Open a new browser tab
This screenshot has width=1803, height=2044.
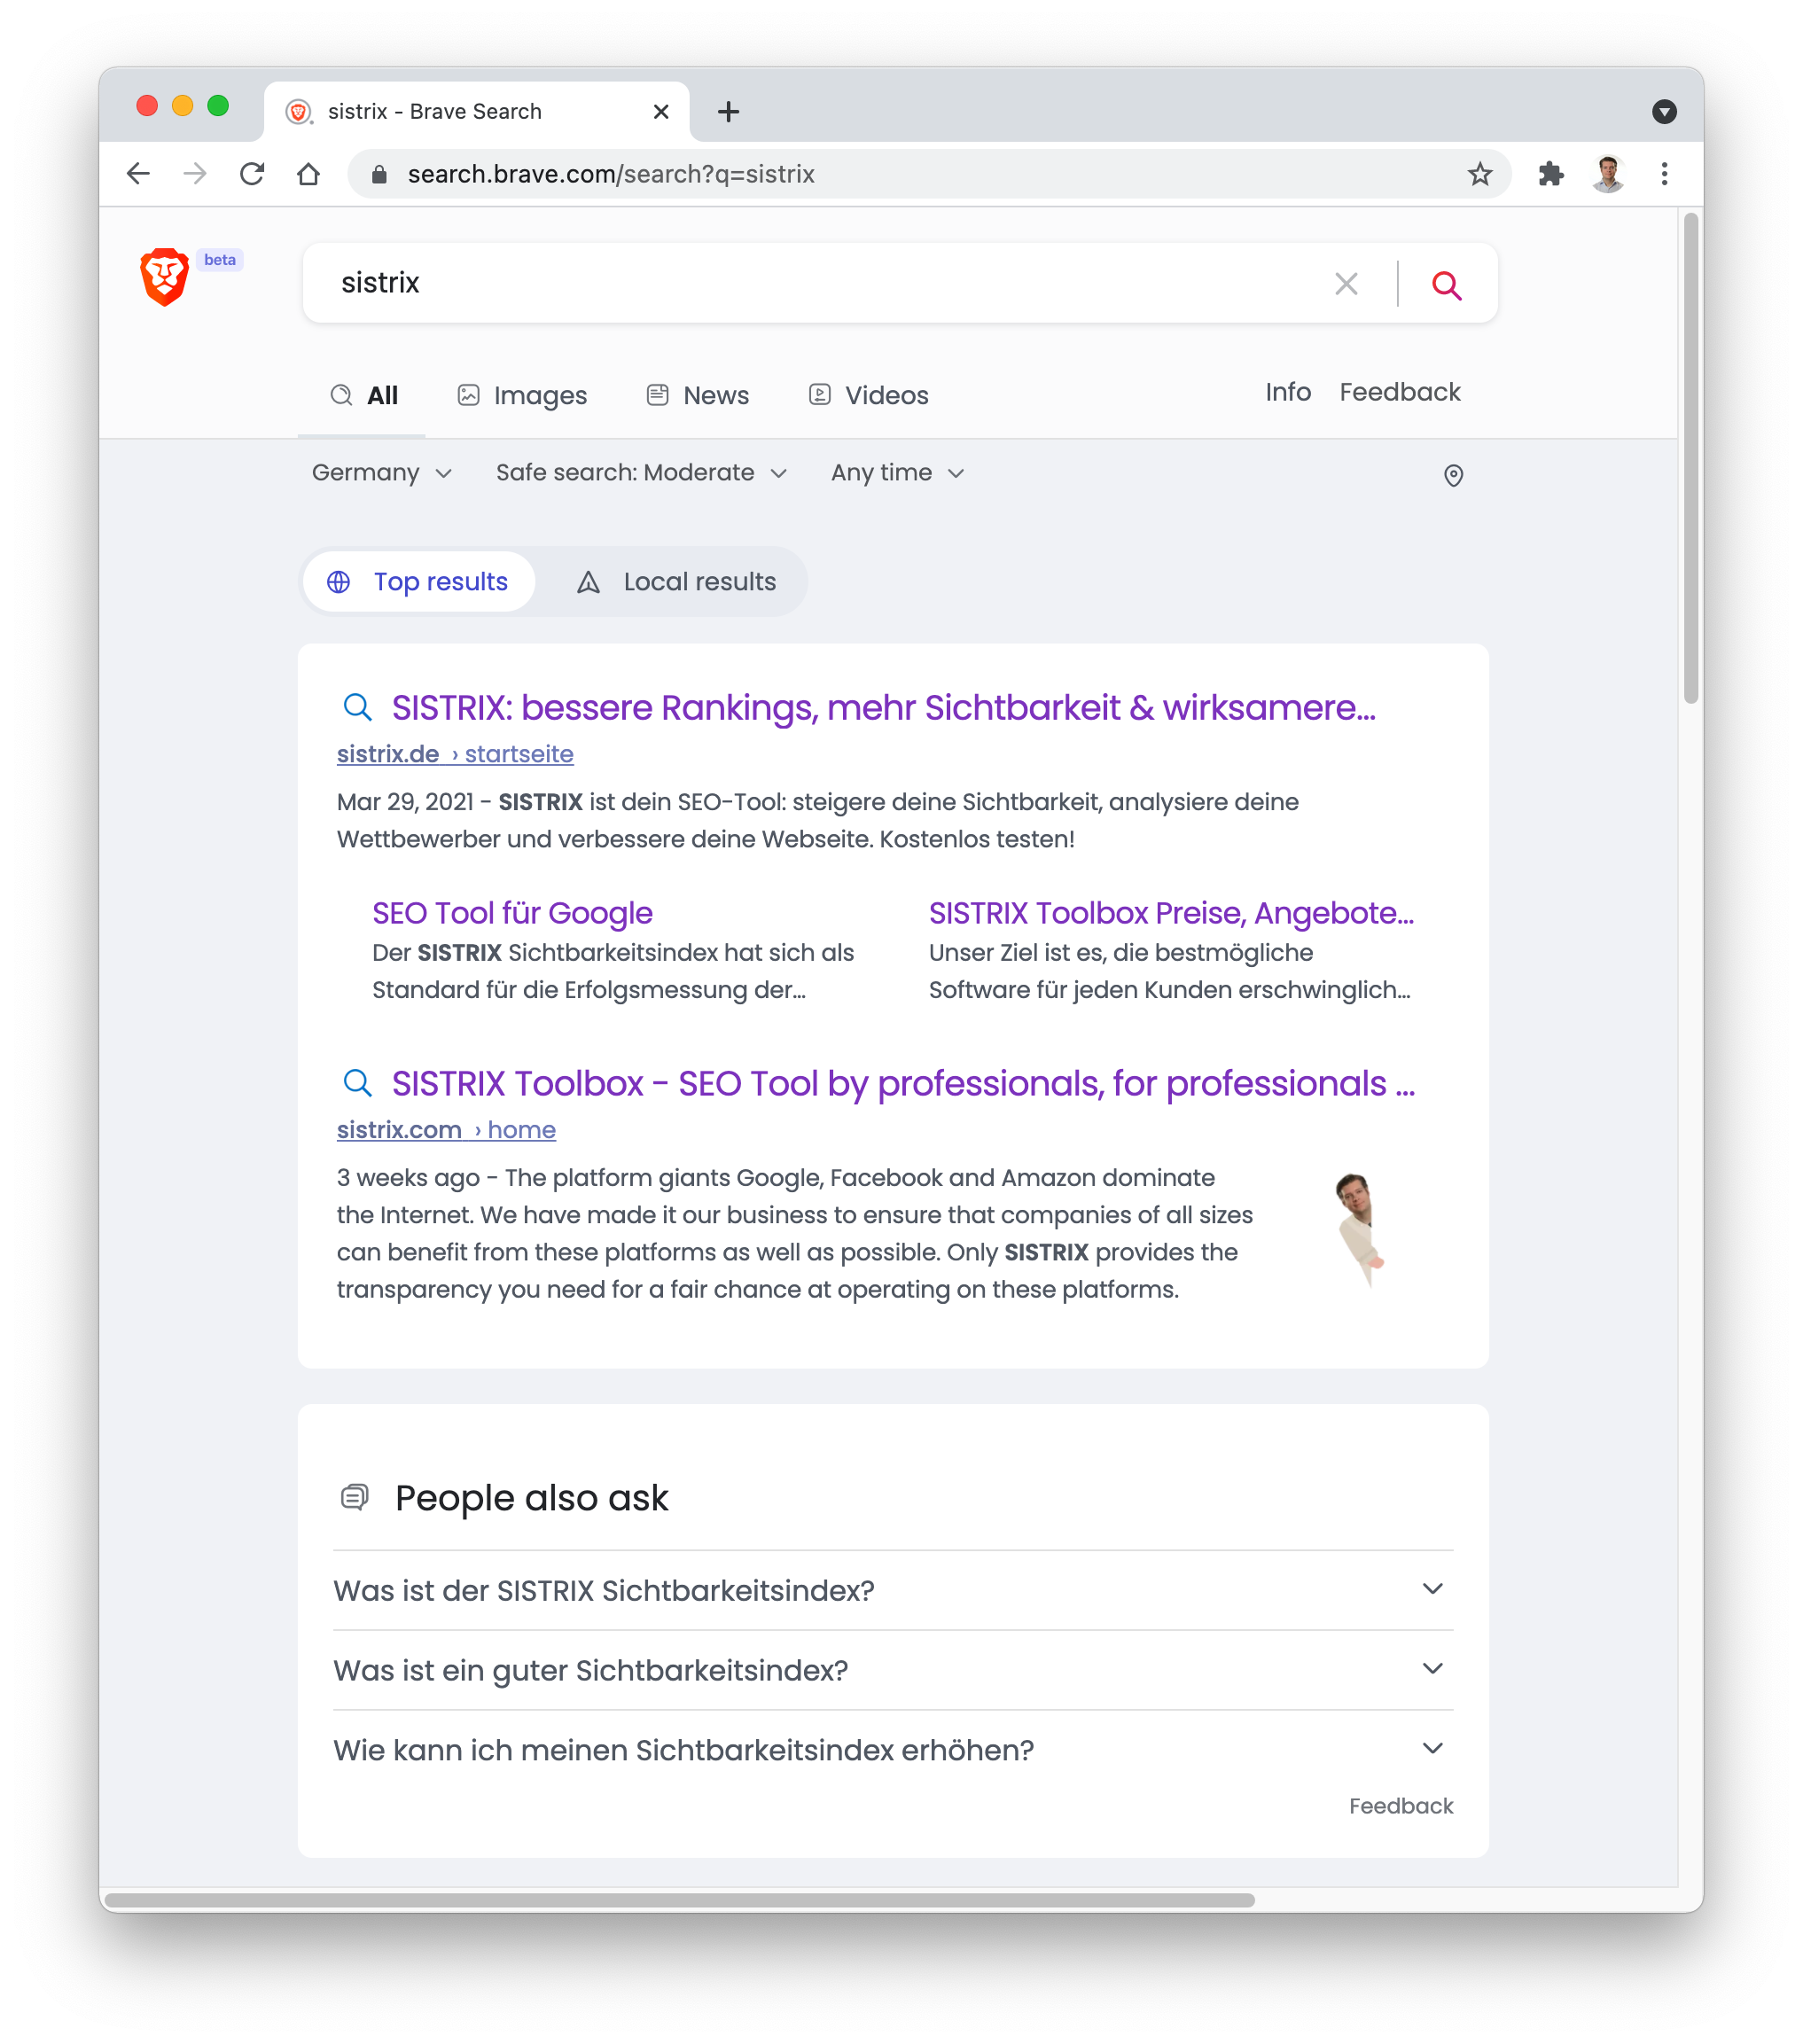(x=728, y=111)
